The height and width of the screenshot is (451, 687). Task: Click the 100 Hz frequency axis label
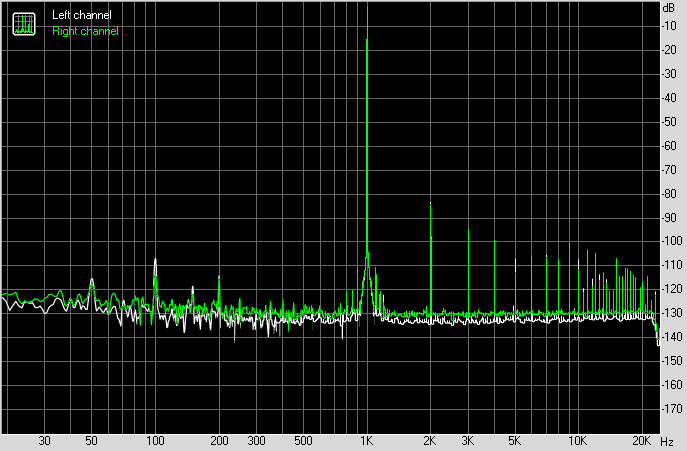pyautogui.click(x=155, y=441)
